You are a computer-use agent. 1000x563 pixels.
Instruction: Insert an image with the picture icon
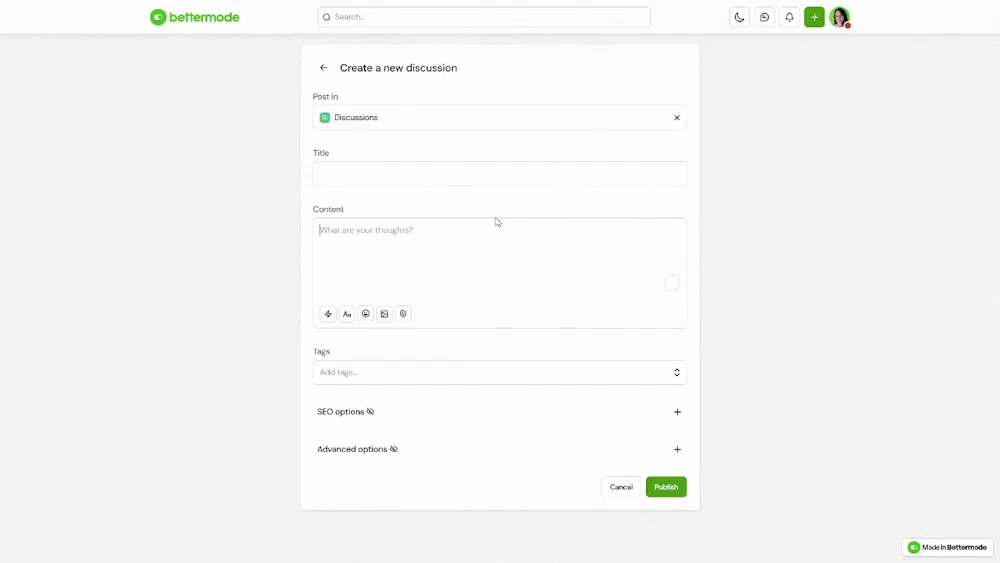pos(384,314)
